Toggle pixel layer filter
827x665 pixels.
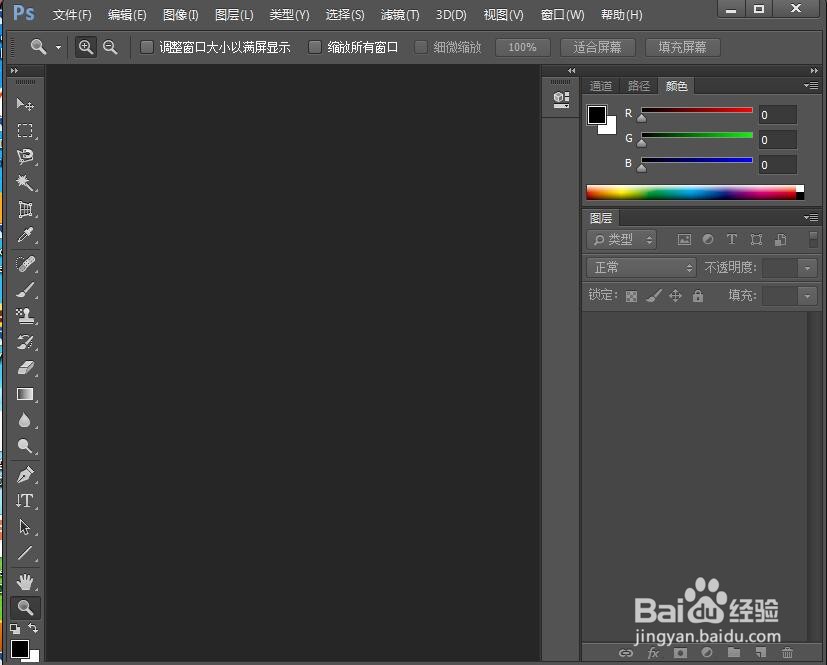pos(684,240)
